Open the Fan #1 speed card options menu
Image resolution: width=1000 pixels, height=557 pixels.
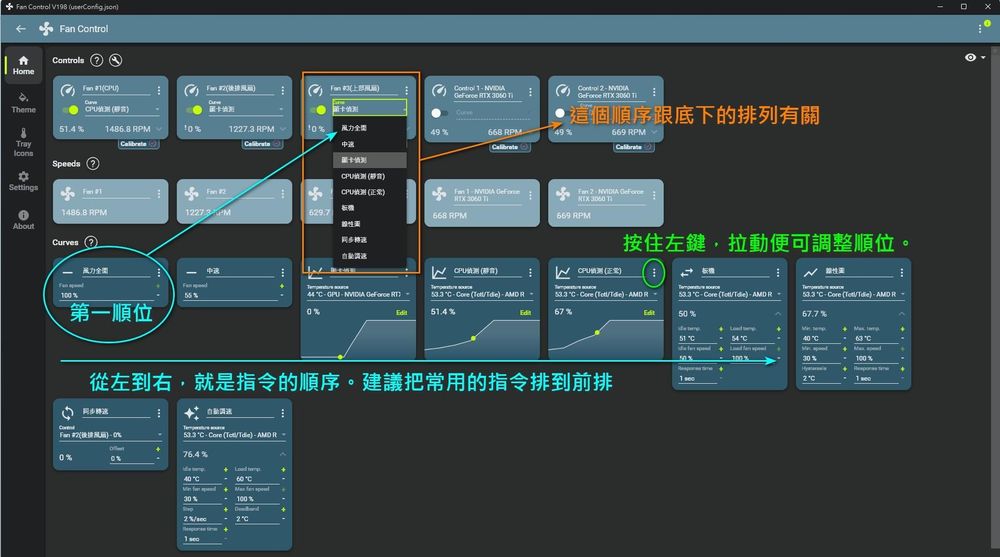pos(159,194)
